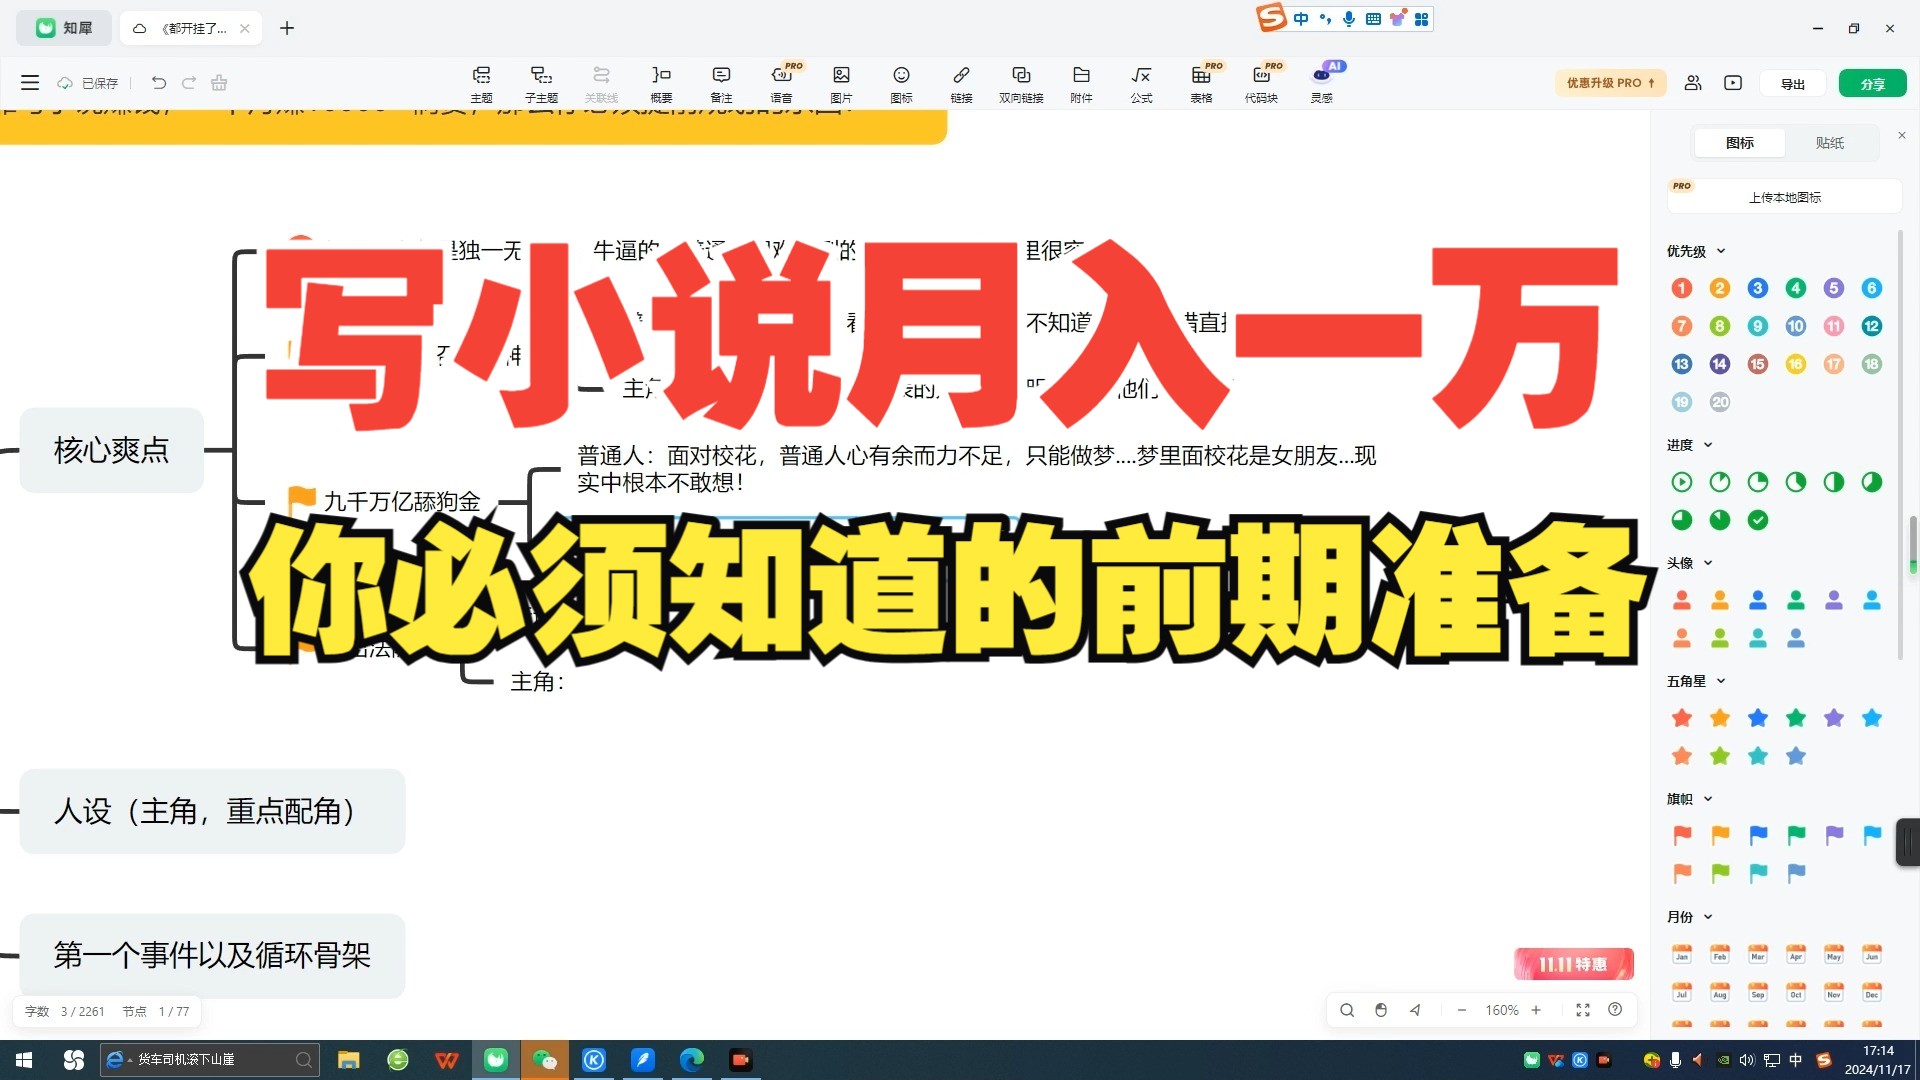The height and width of the screenshot is (1080, 1920).
Task: Undo the last action
Action: pos(159,83)
